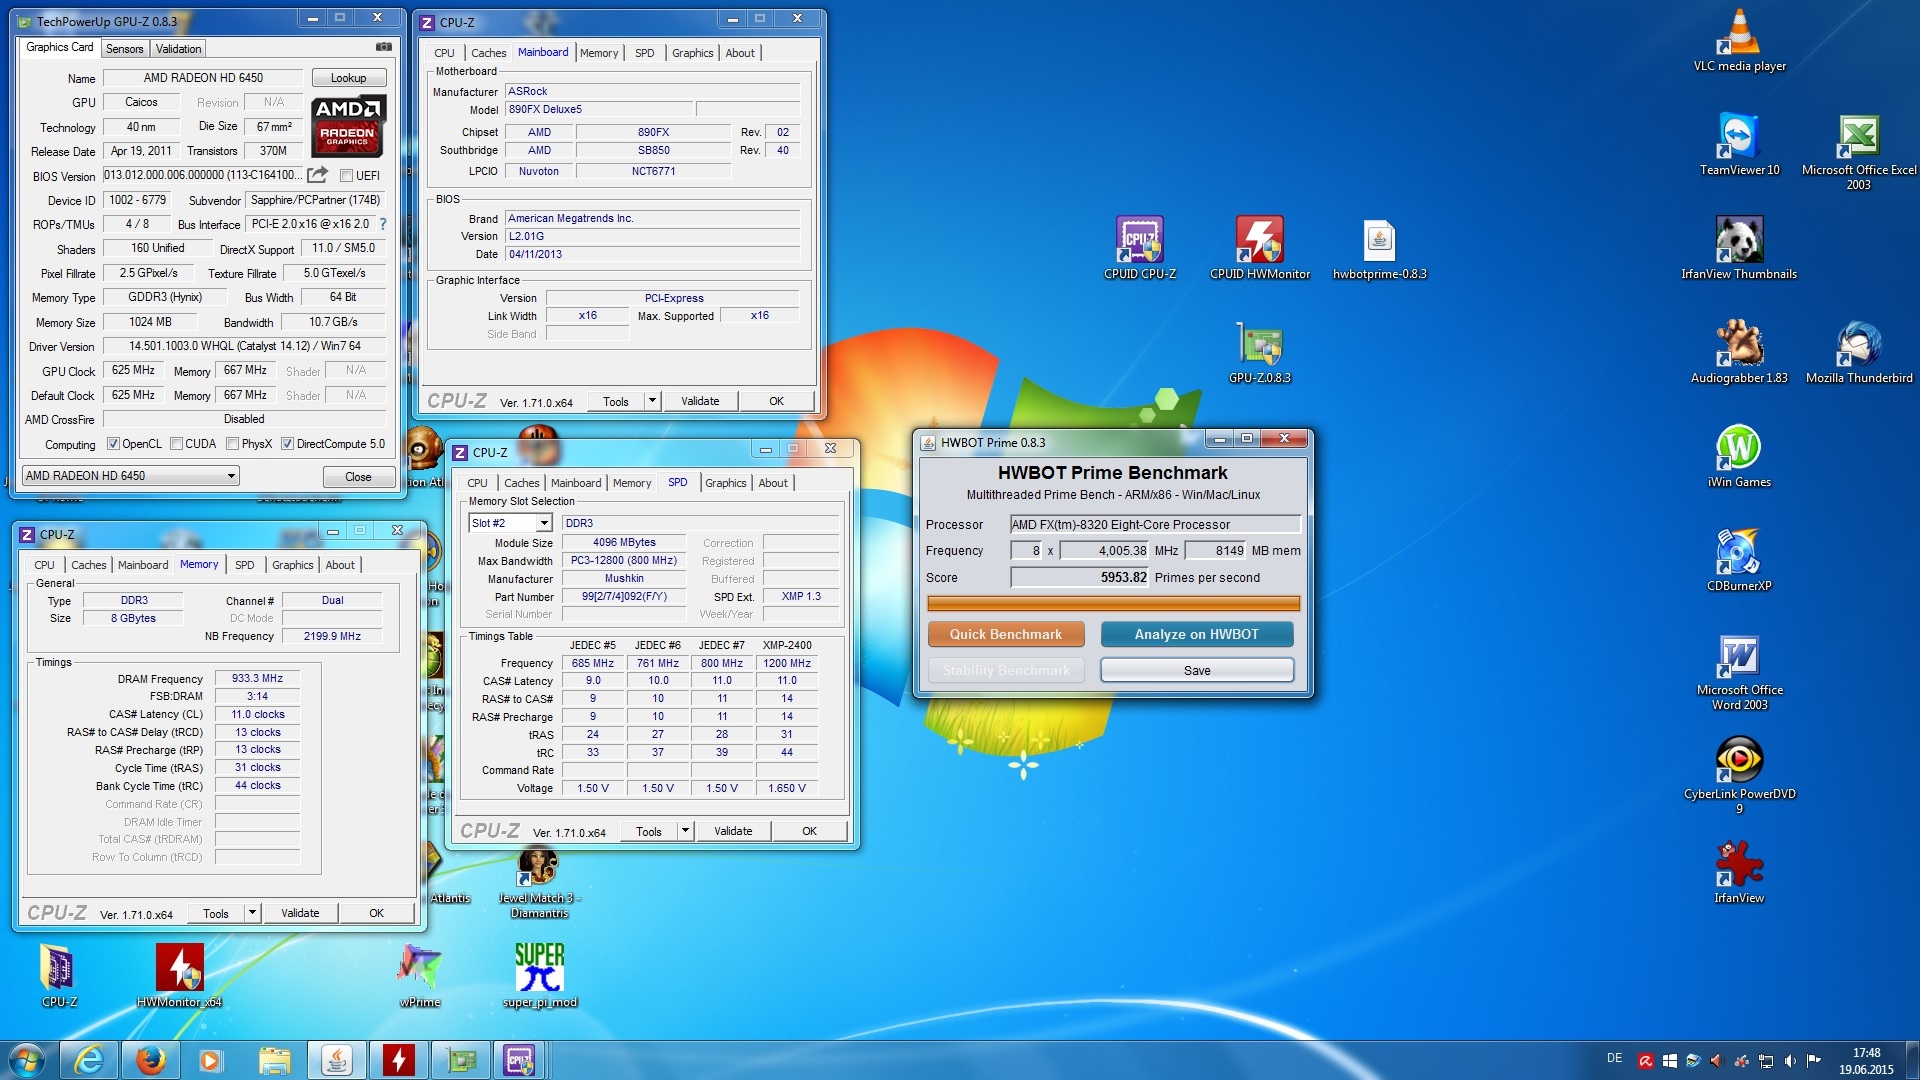Open Microsoft Office Excel 2003 shortcut
Image resolution: width=1920 pixels, height=1080 pixels.
(x=1859, y=151)
